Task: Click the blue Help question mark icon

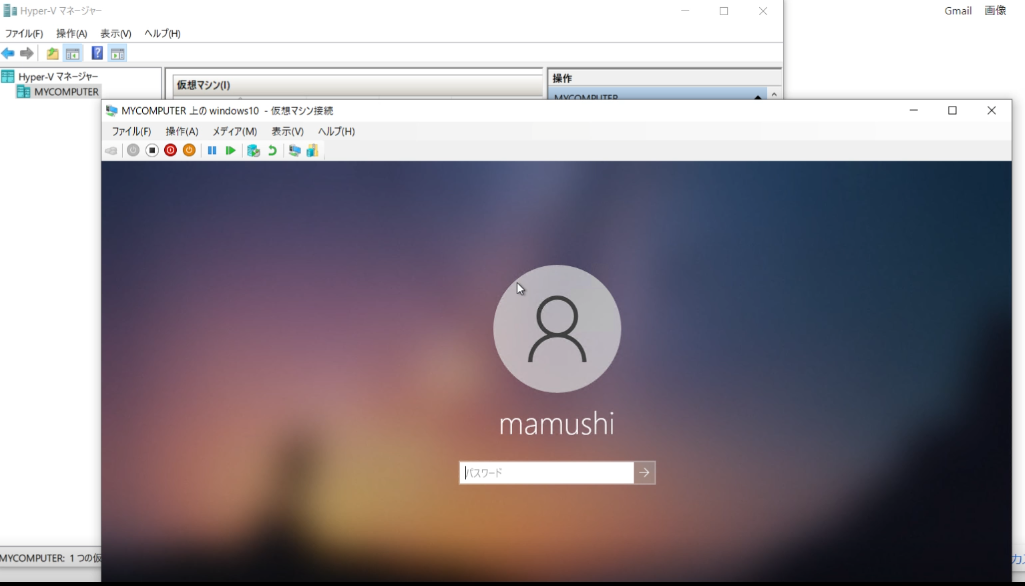Action: click(x=97, y=53)
